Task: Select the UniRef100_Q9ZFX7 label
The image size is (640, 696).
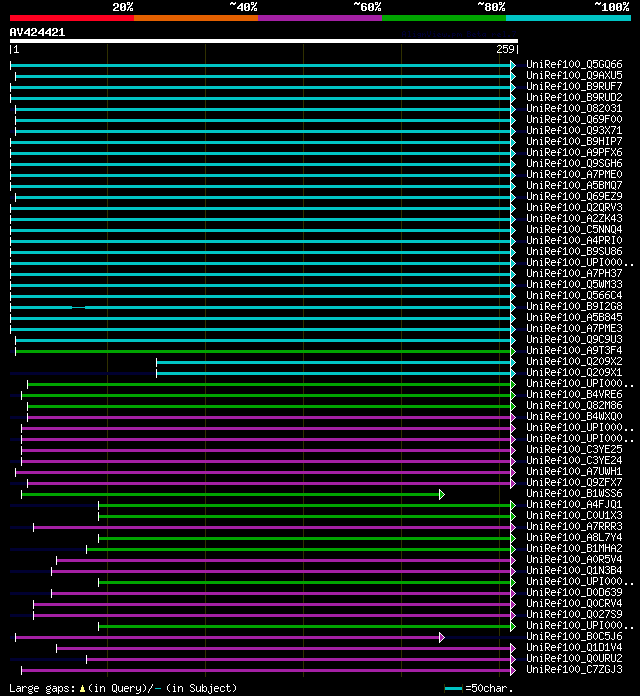Action: click(x=574, y=482)
